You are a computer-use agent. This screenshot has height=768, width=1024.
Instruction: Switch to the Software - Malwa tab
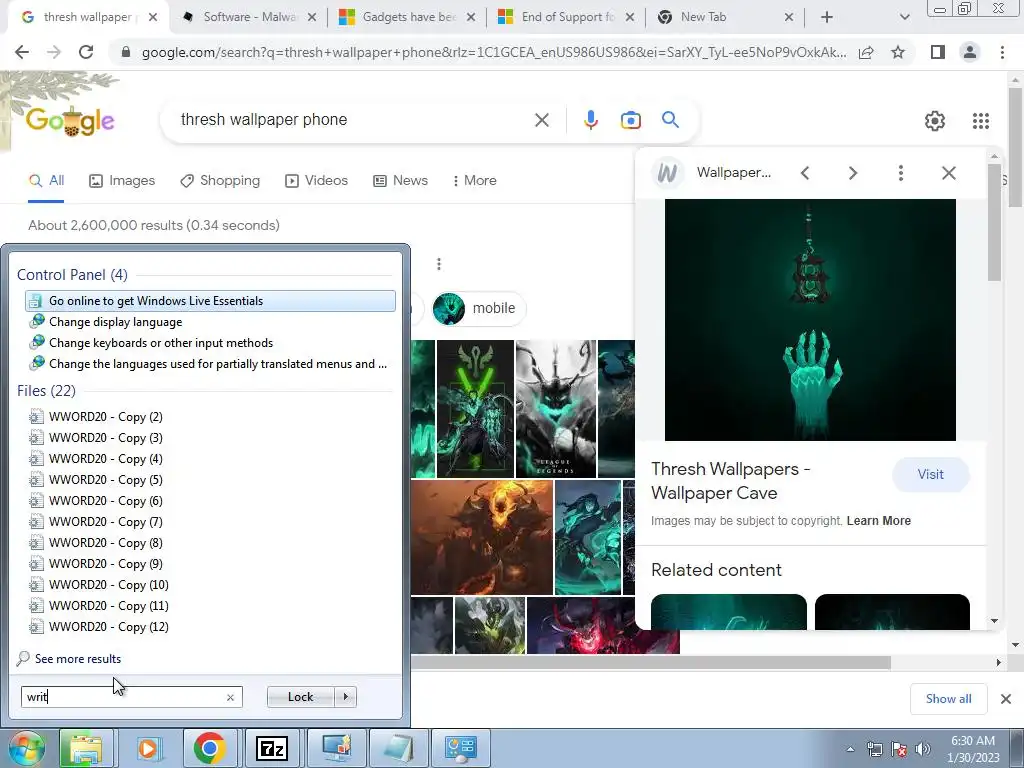248,17
